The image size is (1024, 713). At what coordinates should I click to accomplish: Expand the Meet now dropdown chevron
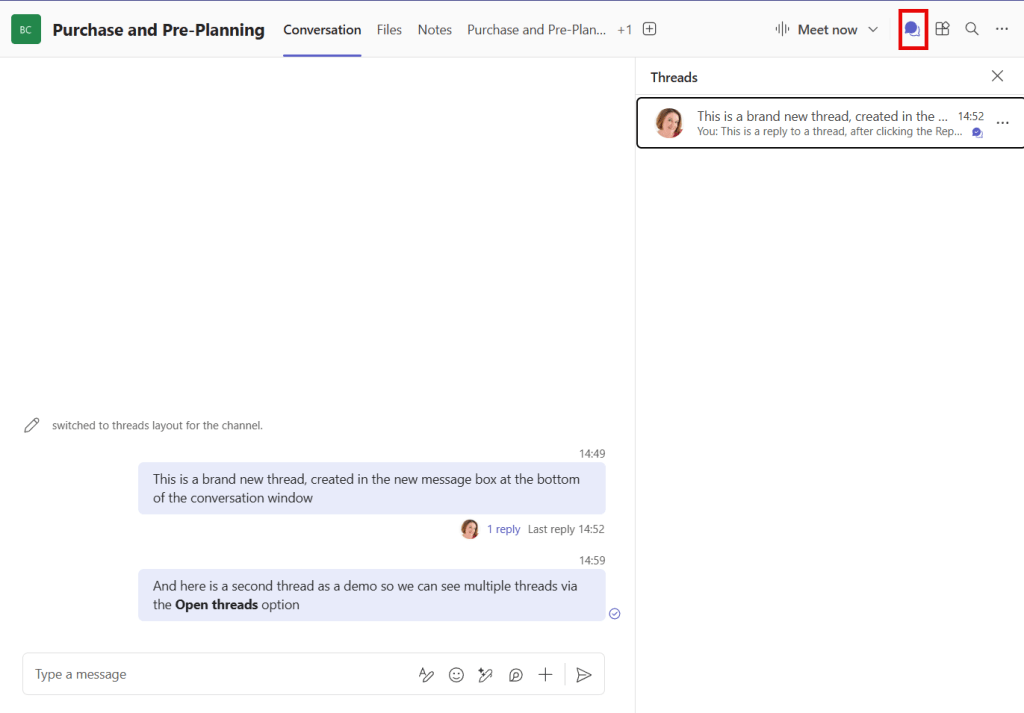pyautogui.click(x=873, y=29)
